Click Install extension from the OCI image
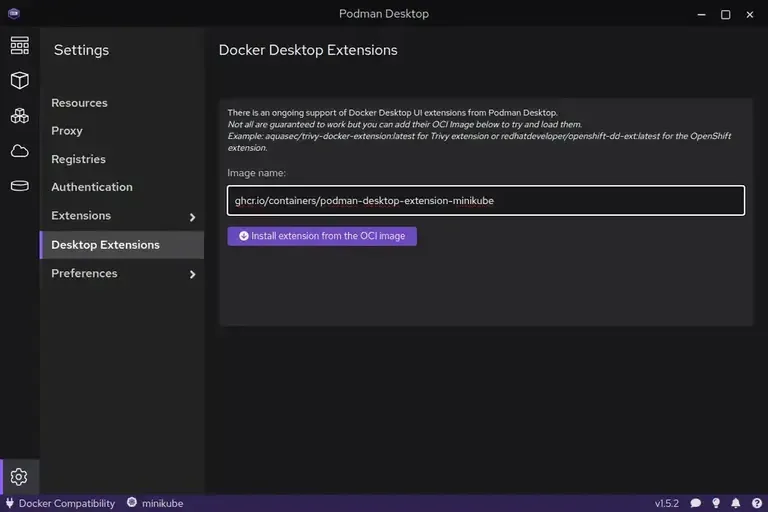This screenshot has width=768, height=512. 322,236
